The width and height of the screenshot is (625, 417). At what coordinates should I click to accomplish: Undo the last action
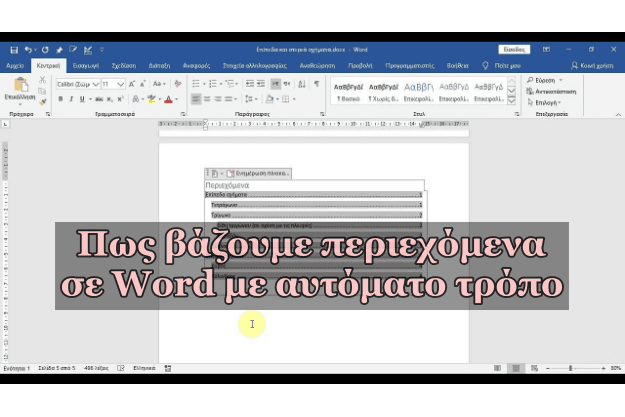[x=28, y=50]
